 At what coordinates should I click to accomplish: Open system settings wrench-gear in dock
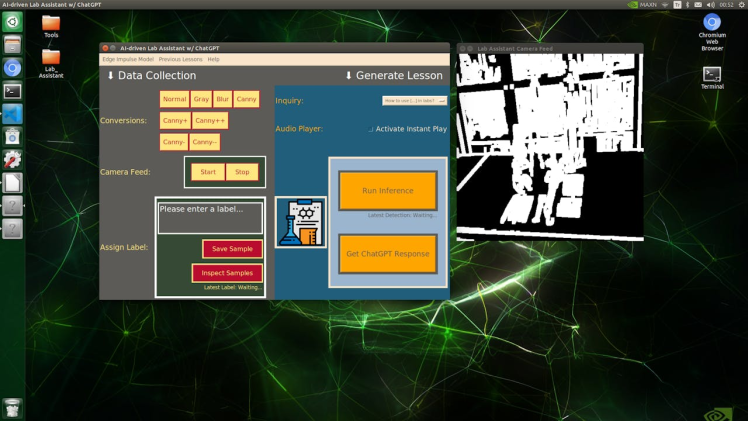pyautogui.click(x=12, y=160)
